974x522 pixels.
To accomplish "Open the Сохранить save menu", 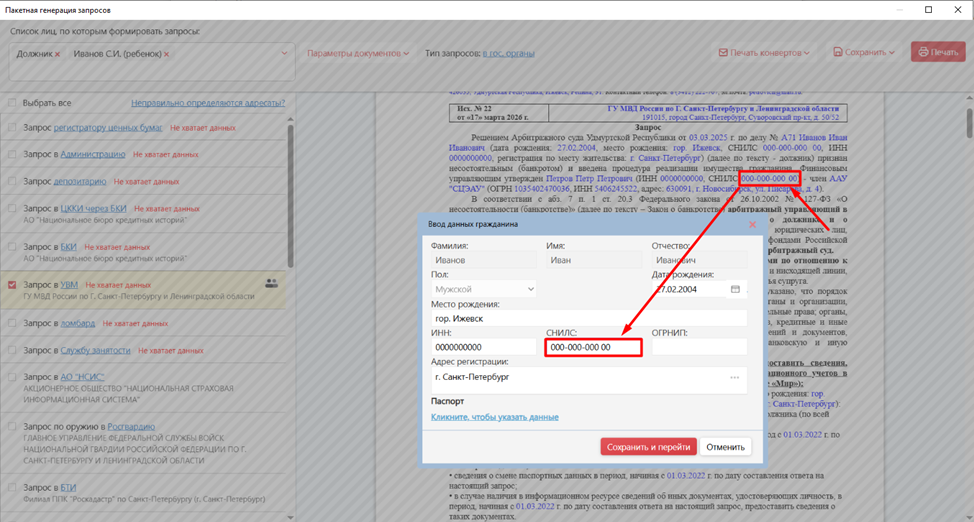I will point(863,52).
